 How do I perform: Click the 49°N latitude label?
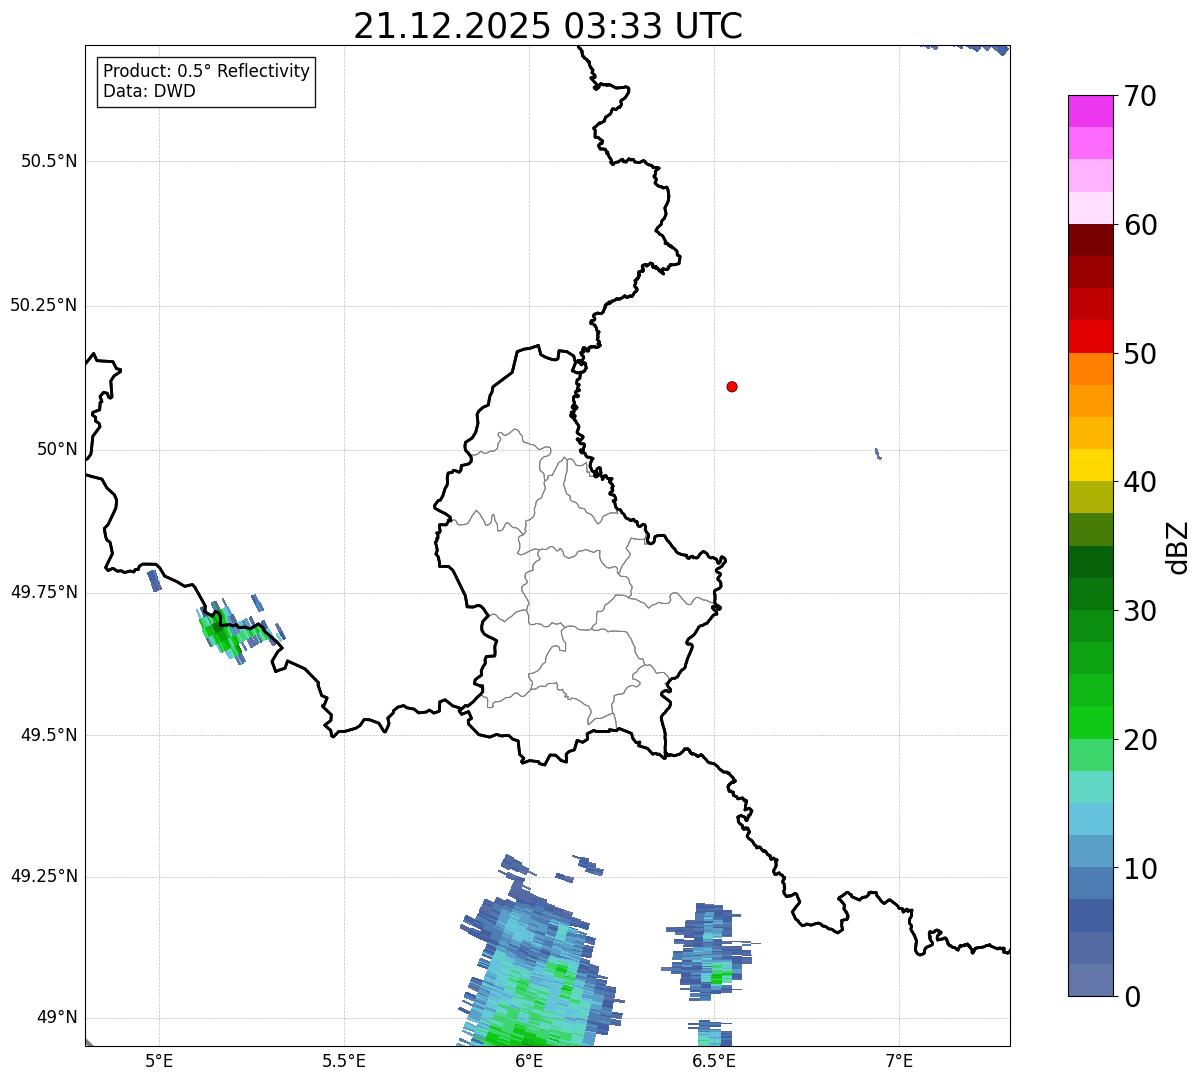56,1018
